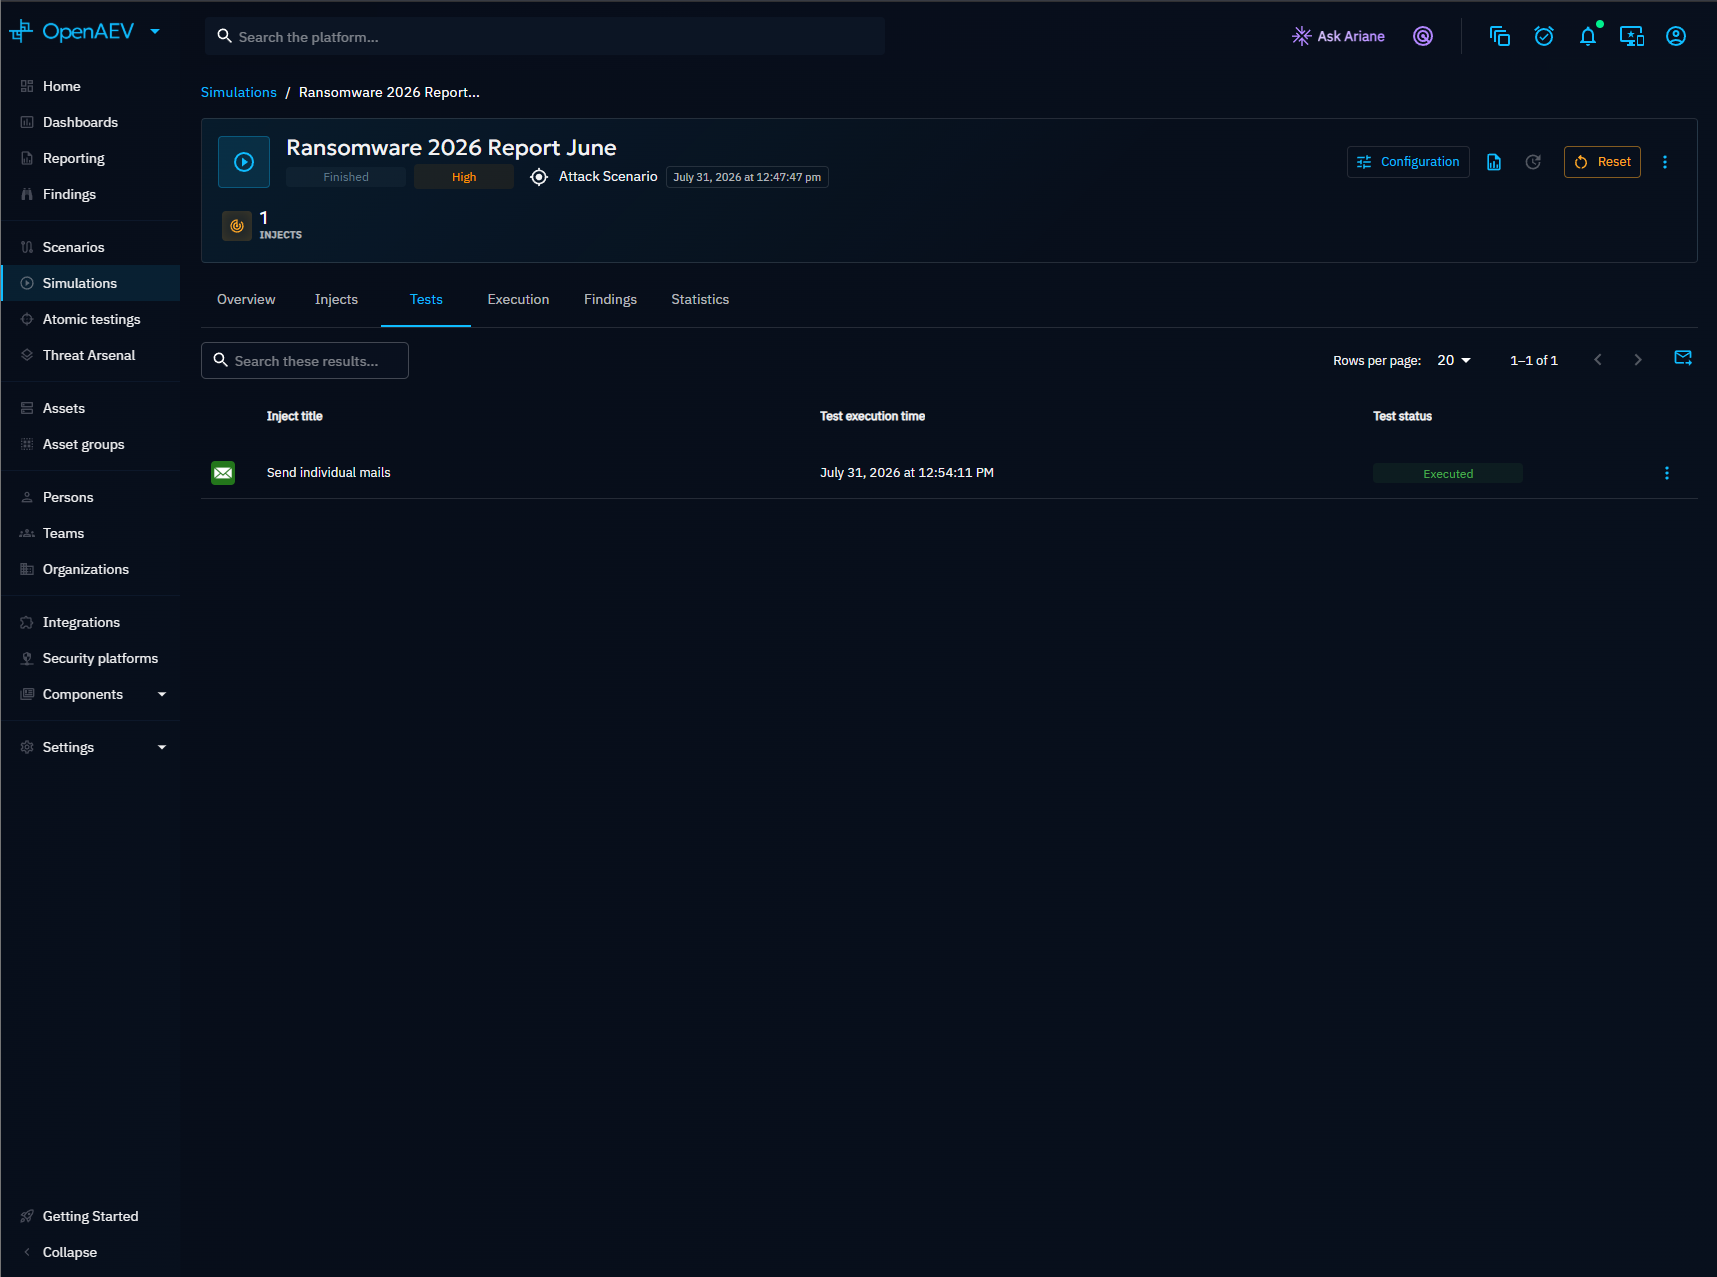Click the platform search field
Screen dimensions: 1717x1277
[x=545, y=36]
